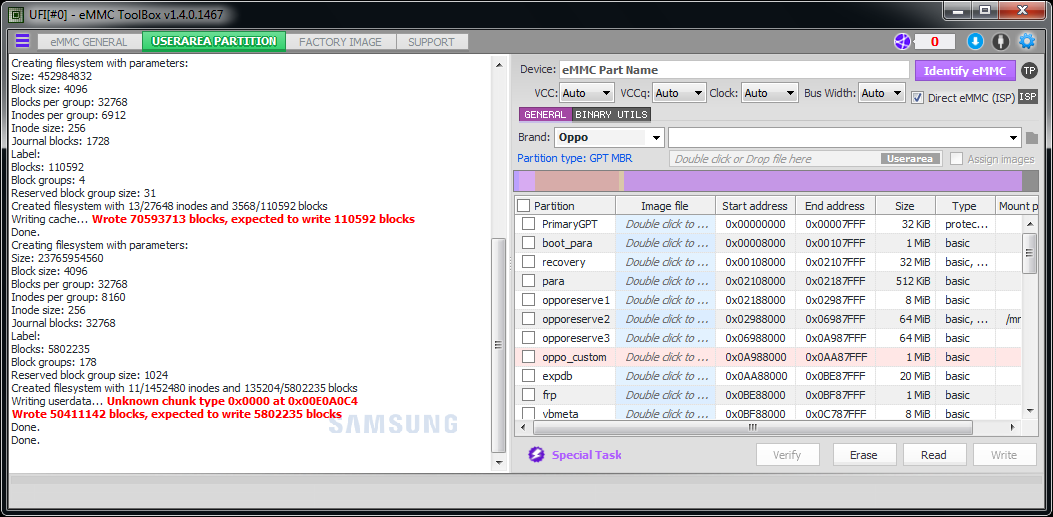Image resolution: width=1053 pixels, height=517 pixels.
Task: Click the Write button
Action: [1004, 455]
